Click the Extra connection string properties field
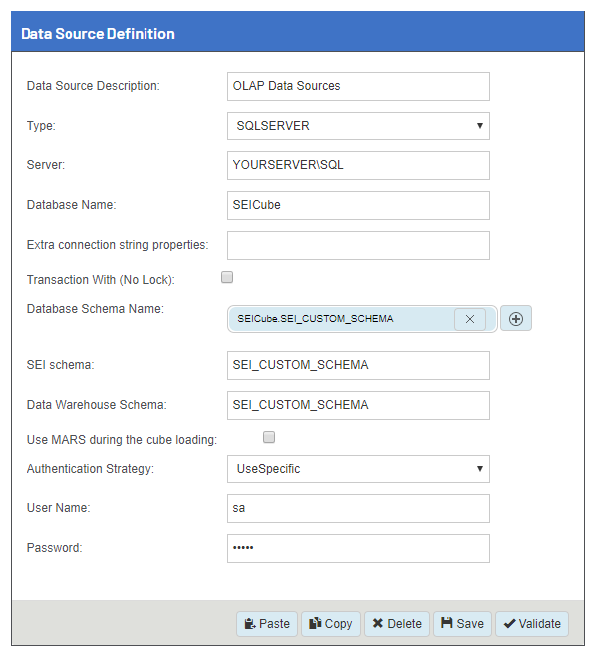The image size is (597, 646). (358, 245)
